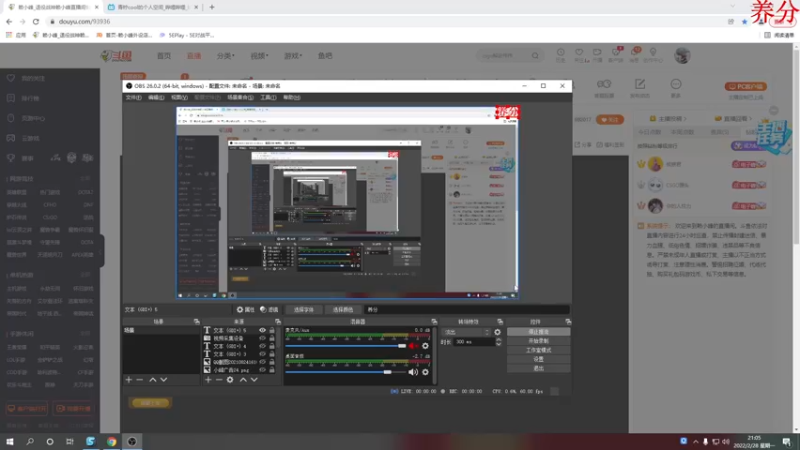Open source settings gear below sources list
Image resolution: width=800 pixels, height=450 pixels.
pos(230,380)
